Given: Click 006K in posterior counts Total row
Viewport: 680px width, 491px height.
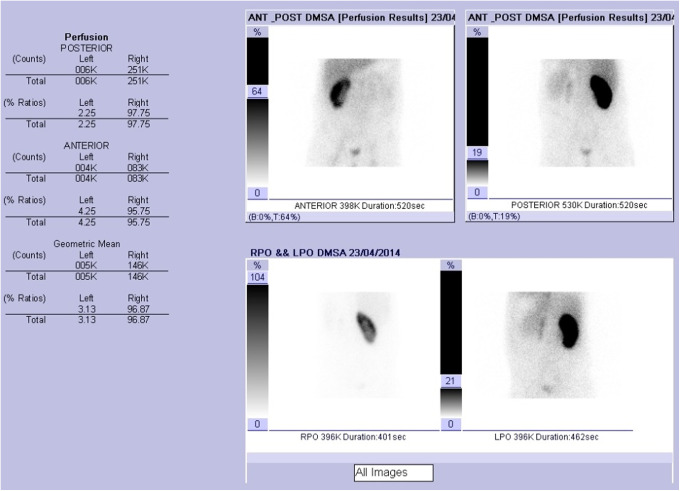Looking at the screenshot, I should (86, 81).
